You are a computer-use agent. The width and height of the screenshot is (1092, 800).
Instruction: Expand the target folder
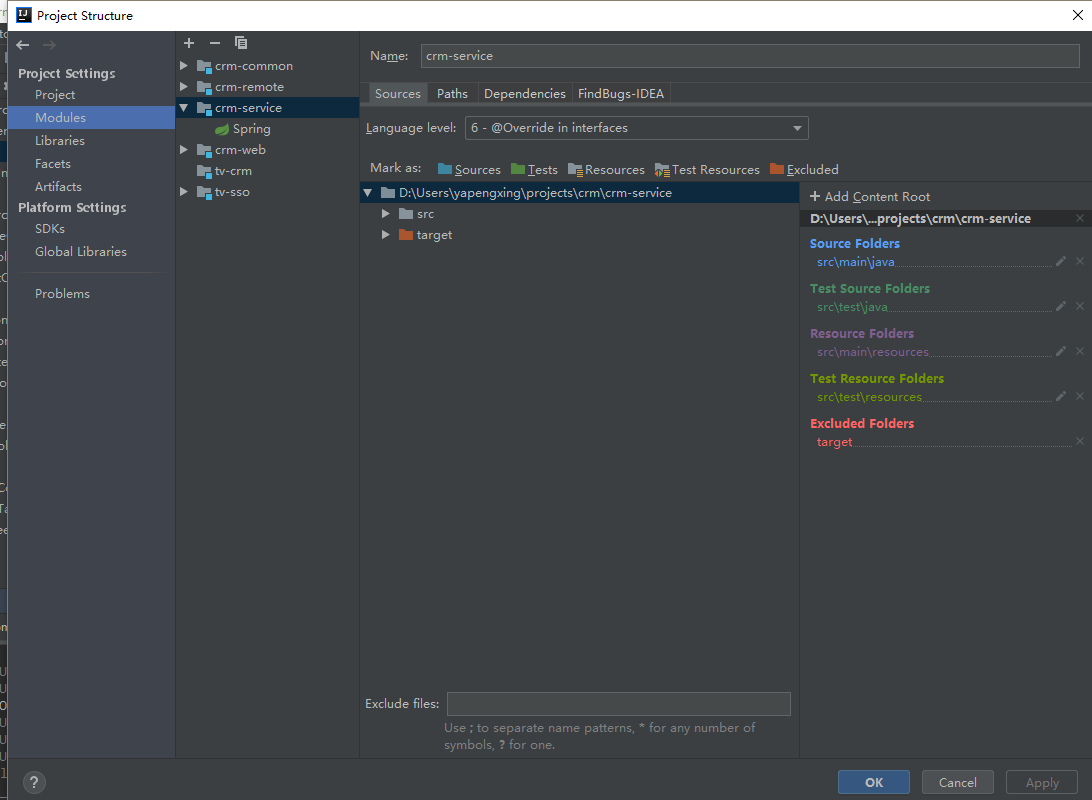385,235
